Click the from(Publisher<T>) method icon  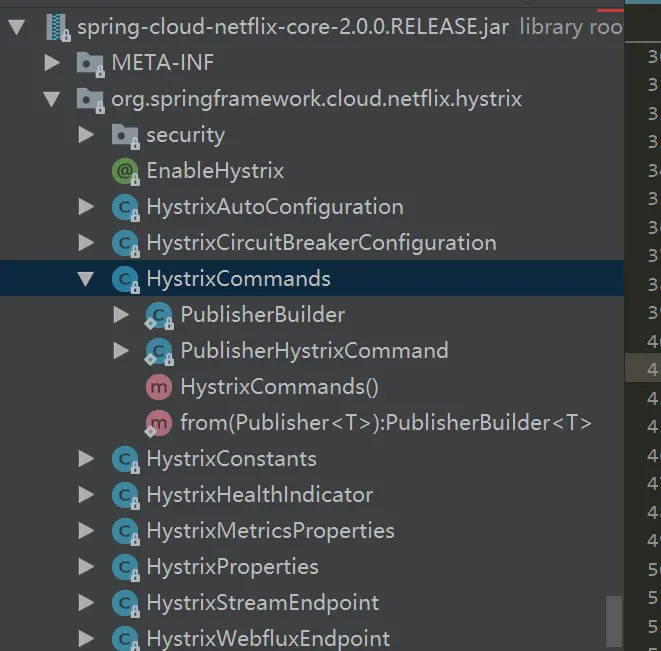click(x=158, y=423)
